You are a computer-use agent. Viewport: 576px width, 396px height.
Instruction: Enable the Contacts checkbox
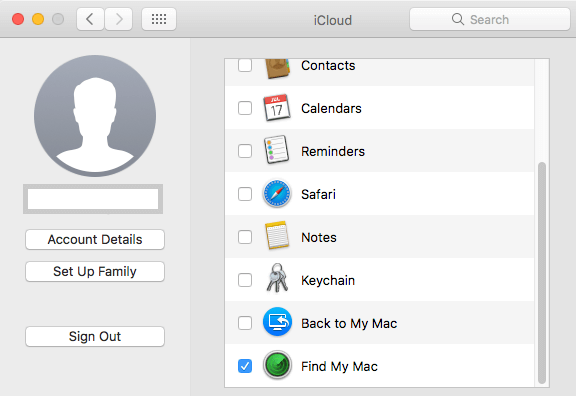(x=245, y=65)
